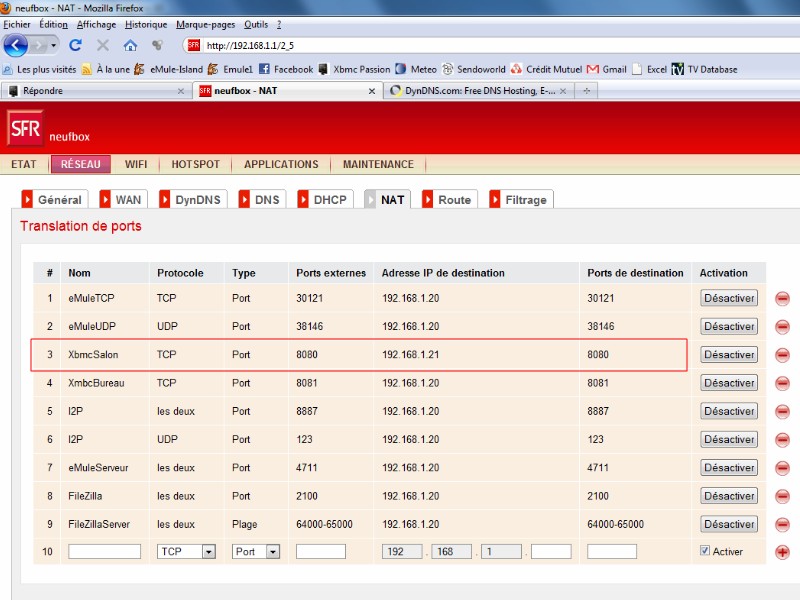Focus the Ports externes field in row 10
The image size is (800, 600).
coord(321,552)
